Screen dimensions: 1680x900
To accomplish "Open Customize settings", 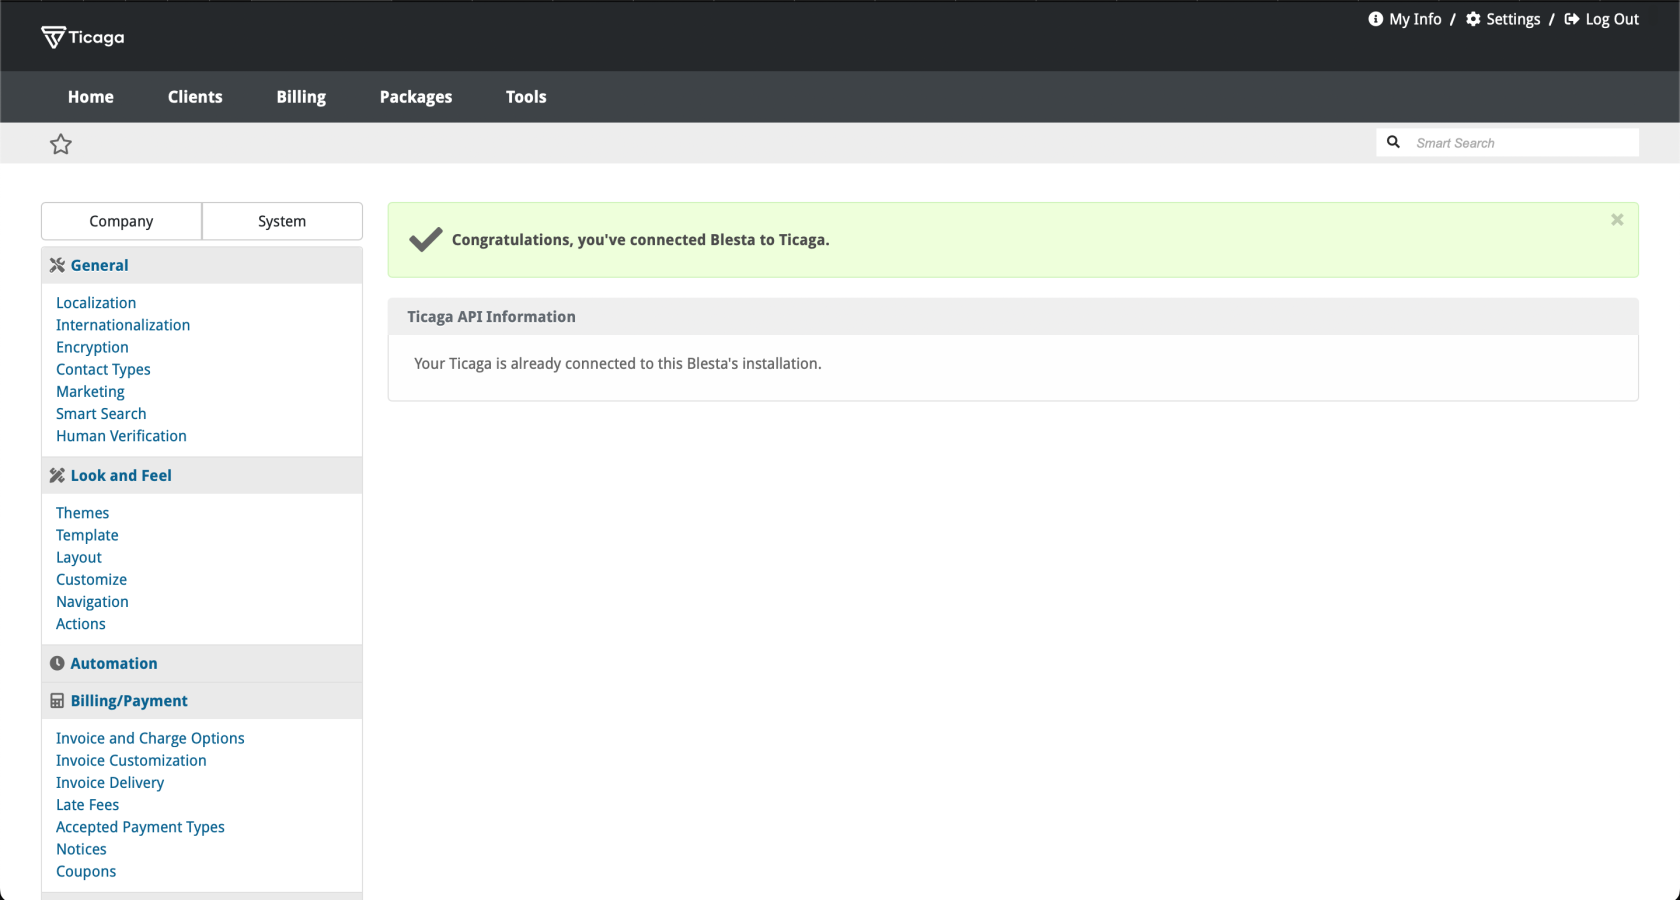I will click(x=91, y=579).
